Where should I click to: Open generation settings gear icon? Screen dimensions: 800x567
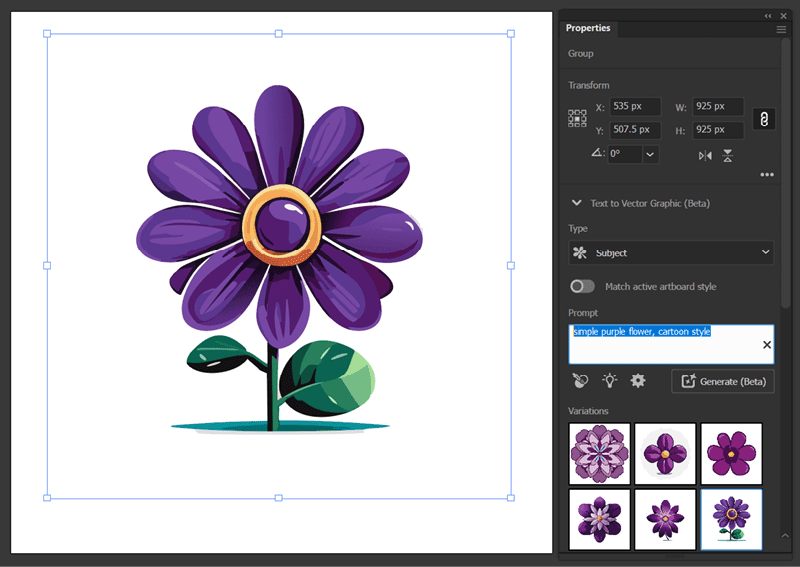638,381
